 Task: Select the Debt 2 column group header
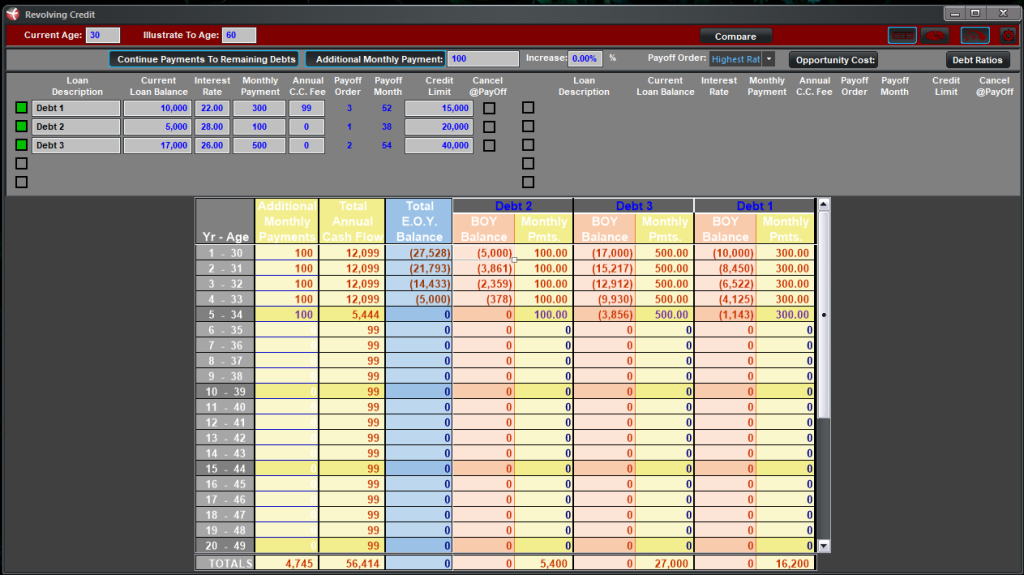tap(513, 206)
